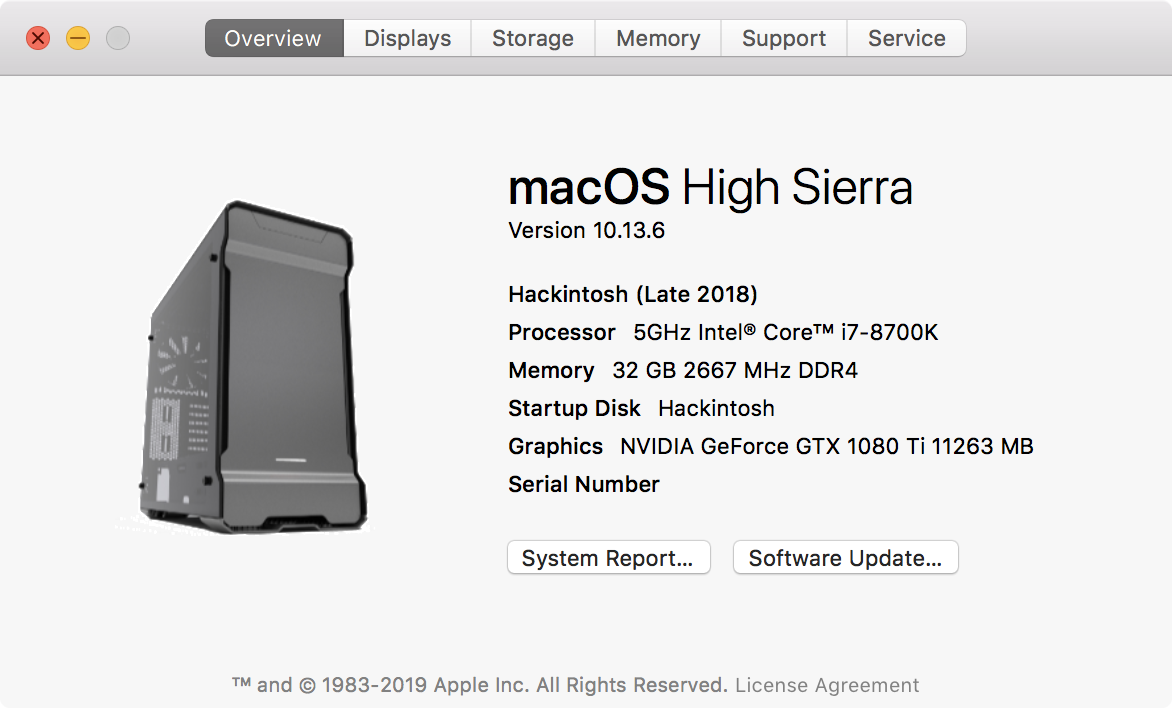Select the Overview tab
This screenshot has width=1172, height=708.
[274, 38]
